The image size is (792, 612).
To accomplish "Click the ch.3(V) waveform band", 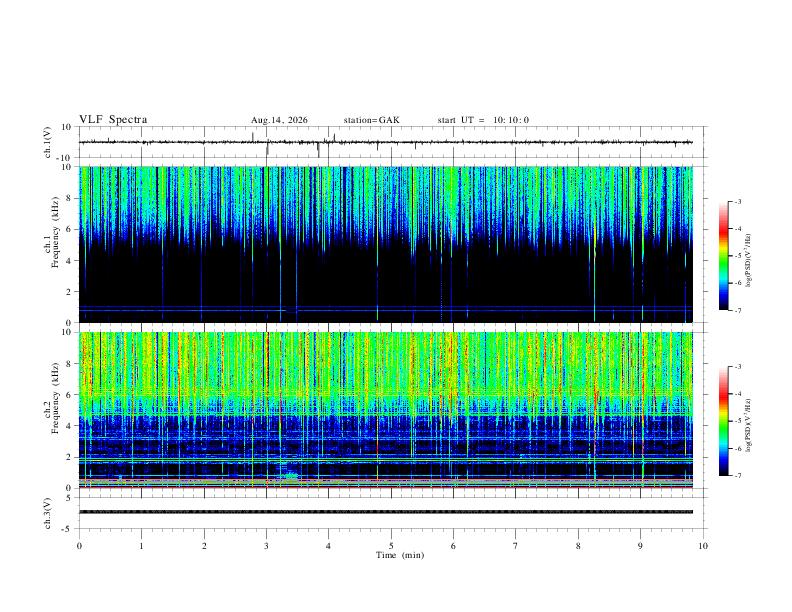I will point(385,512).
